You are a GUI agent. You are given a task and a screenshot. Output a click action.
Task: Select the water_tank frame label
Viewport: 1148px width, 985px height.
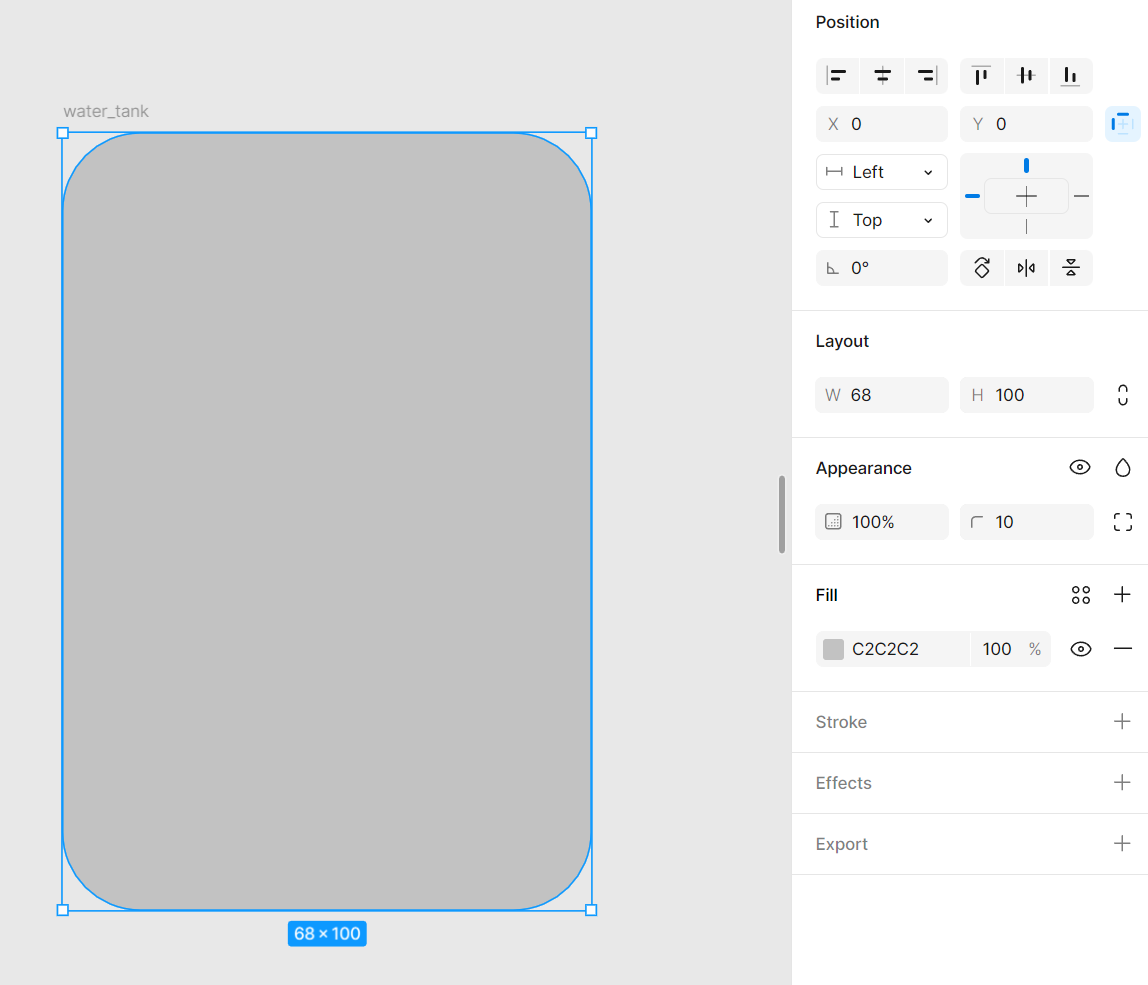click(x=106, y=111)
